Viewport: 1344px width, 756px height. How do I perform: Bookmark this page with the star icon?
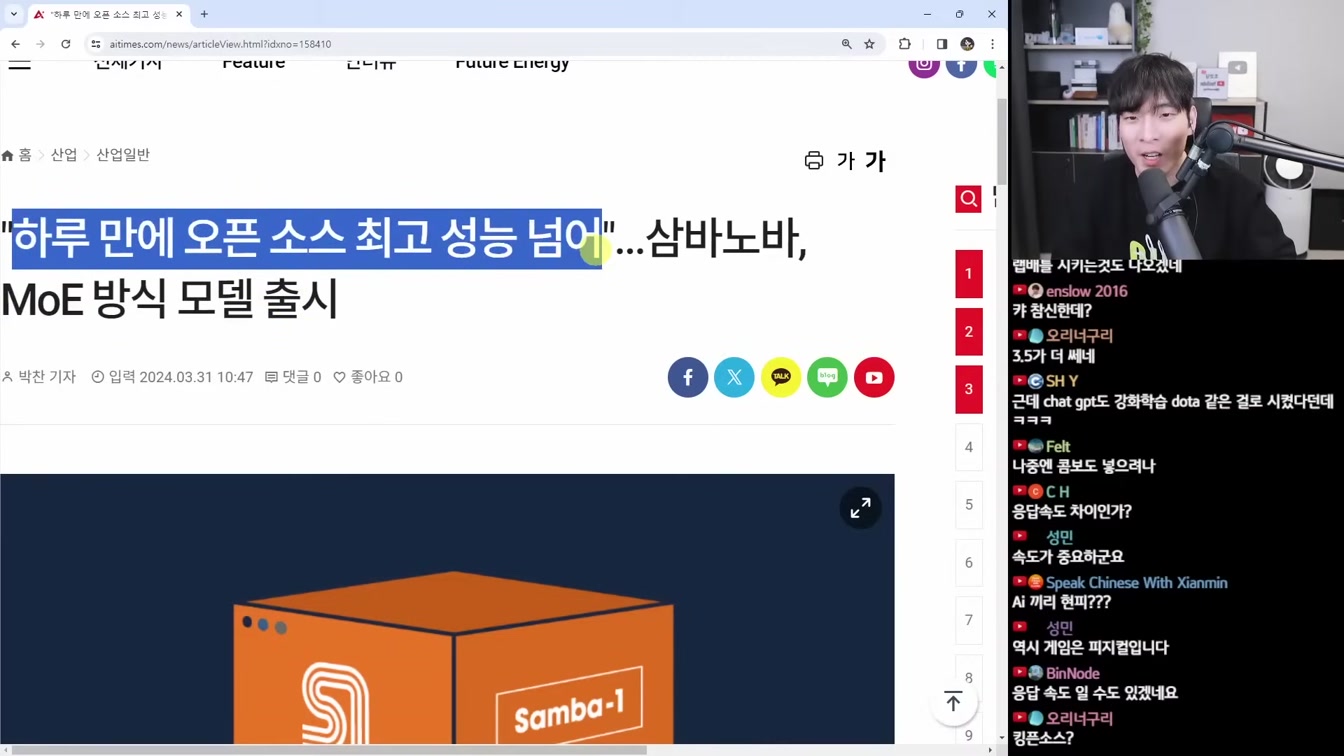870,44
